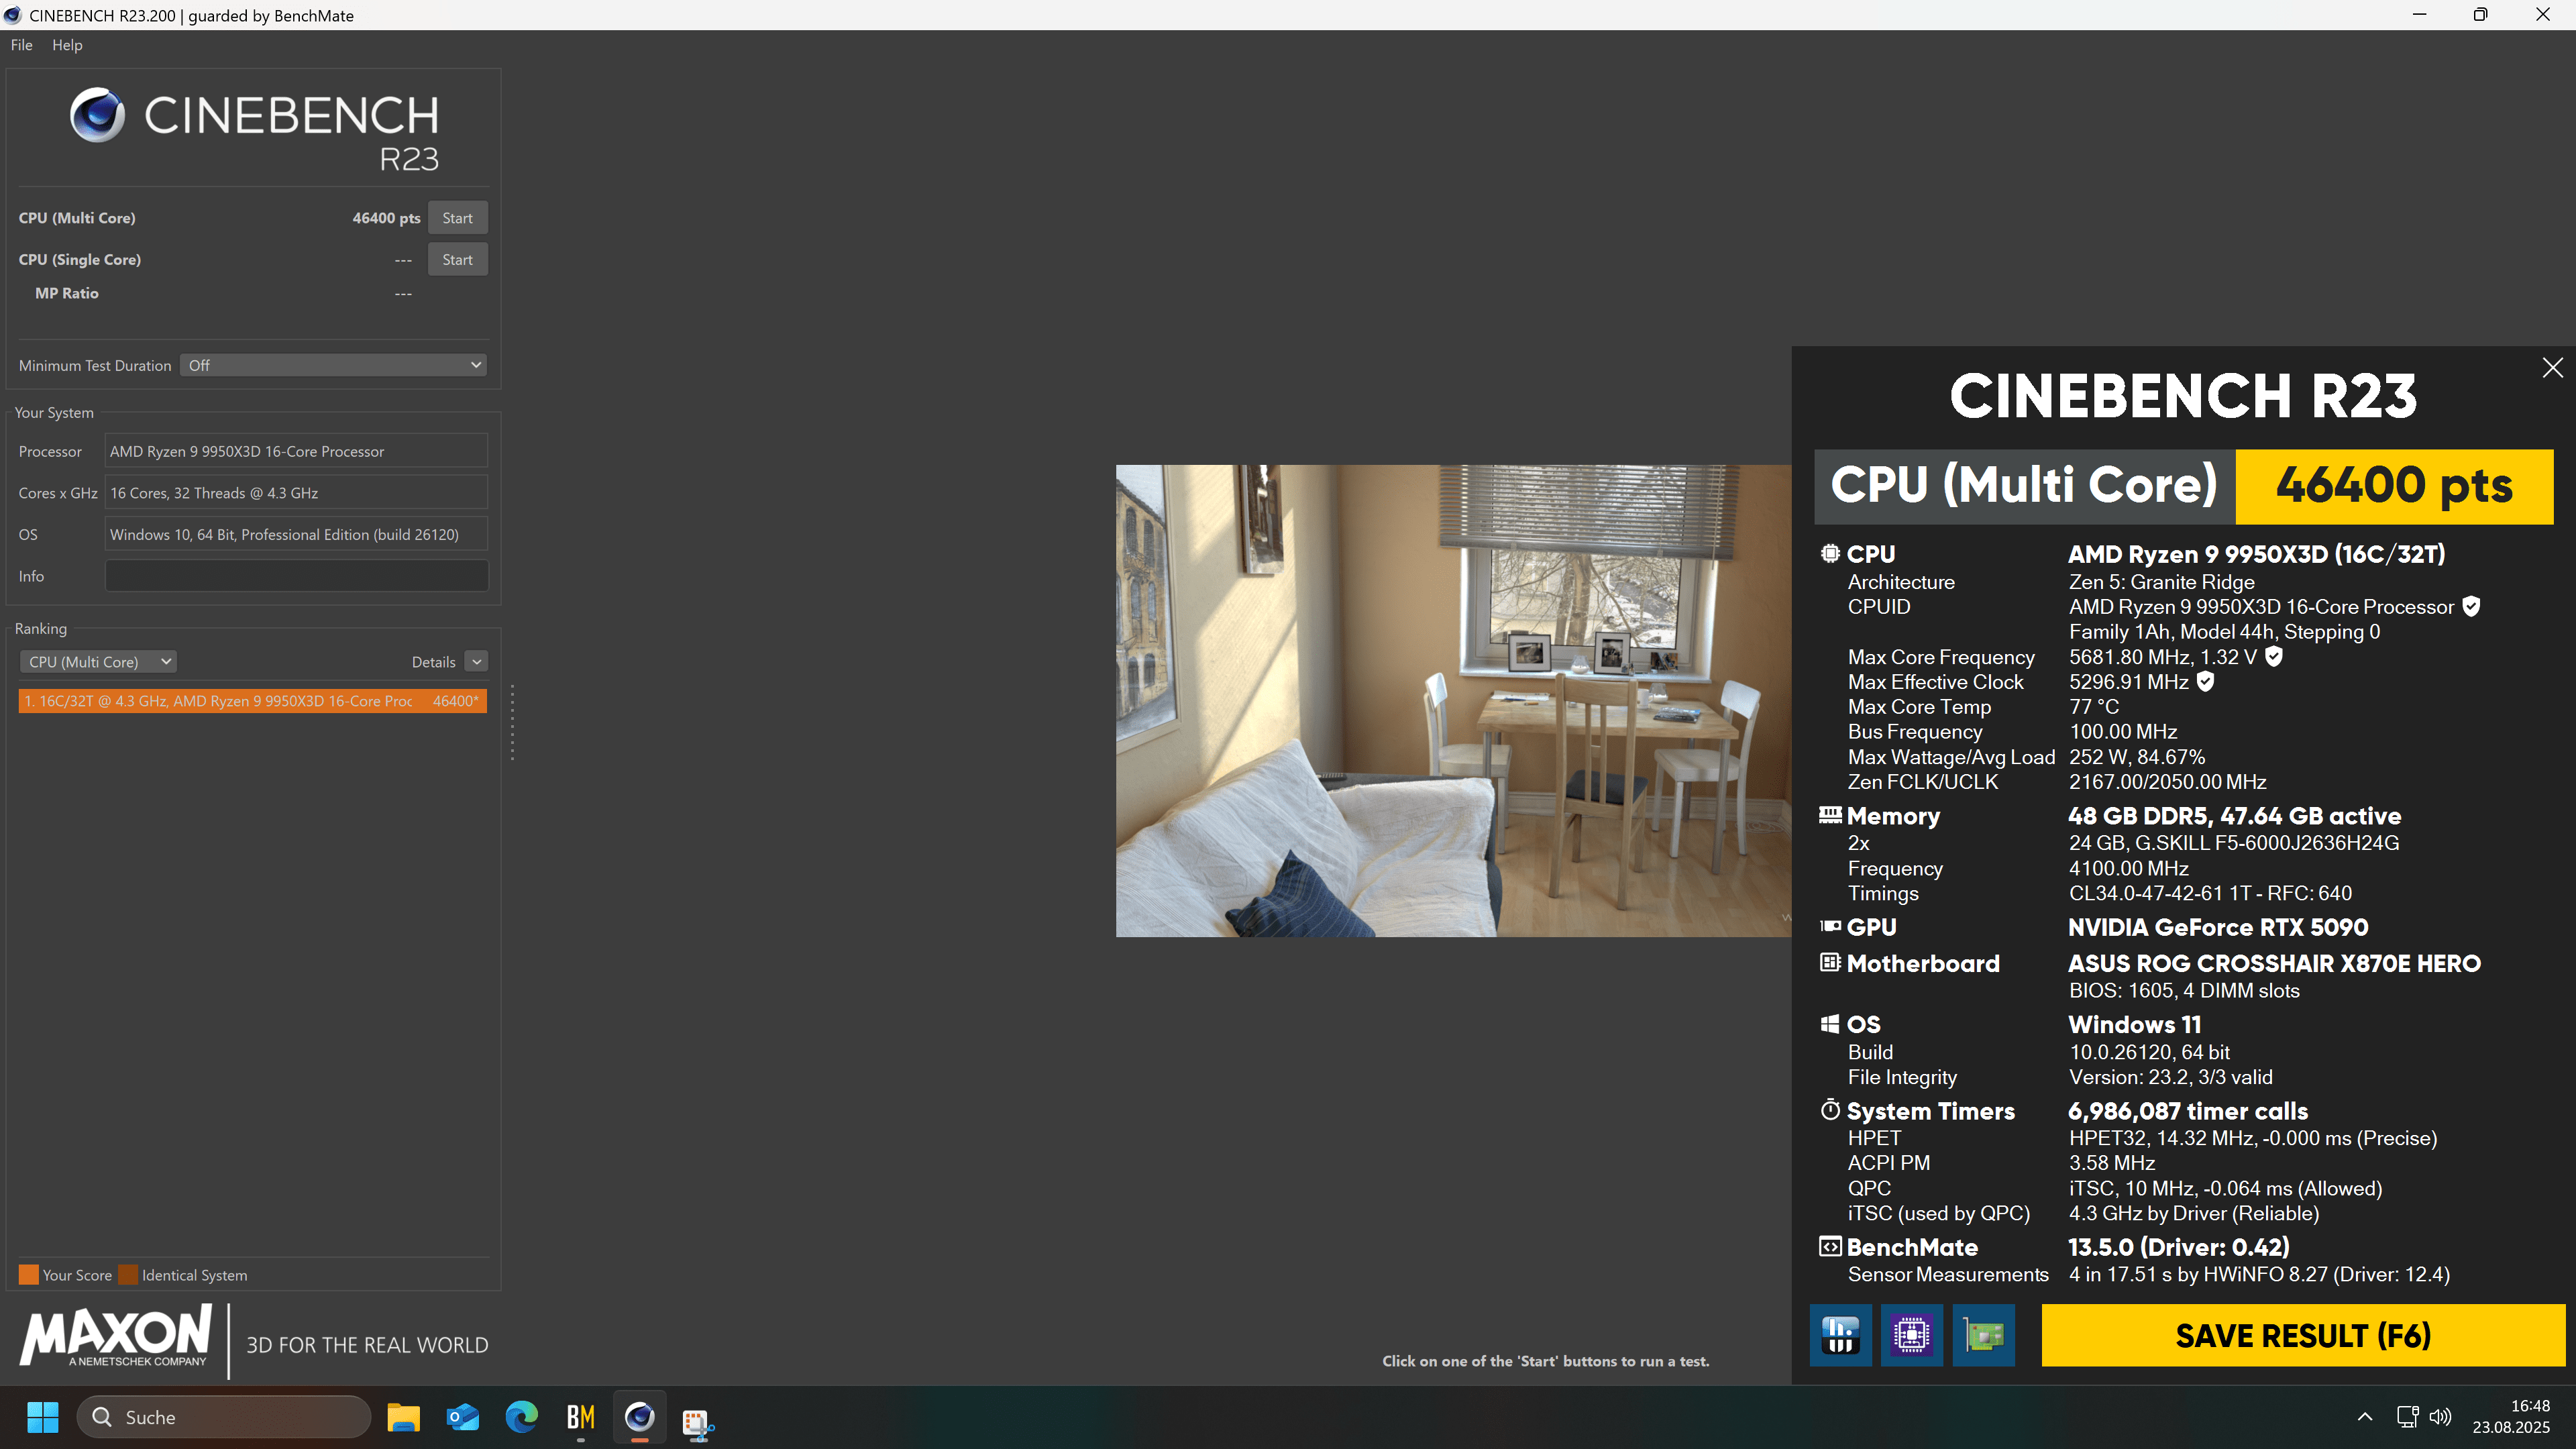This screenshot has width=2576, height=1449.
Task: Click the Info text field
Action: [296, 576]
